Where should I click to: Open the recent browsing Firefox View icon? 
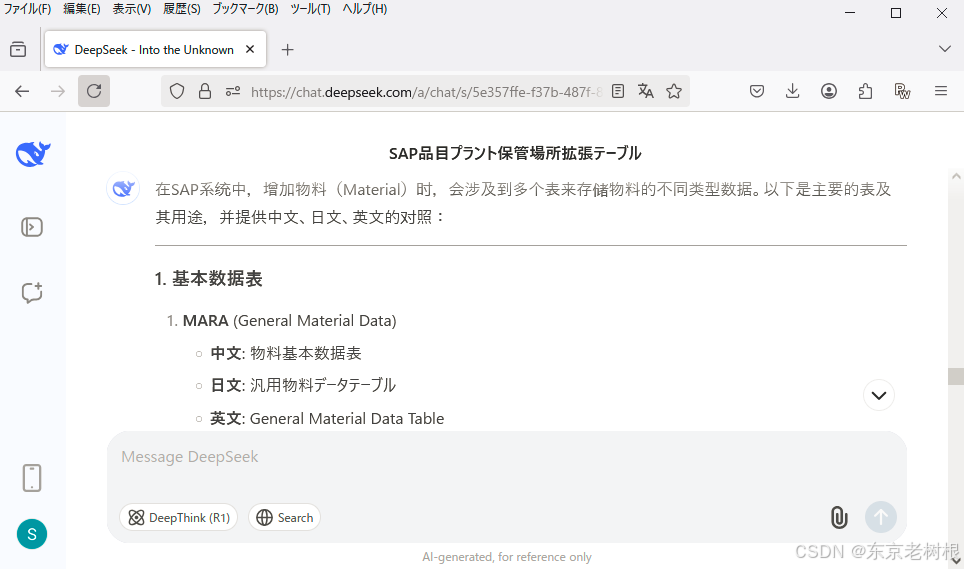click(18, 49)
